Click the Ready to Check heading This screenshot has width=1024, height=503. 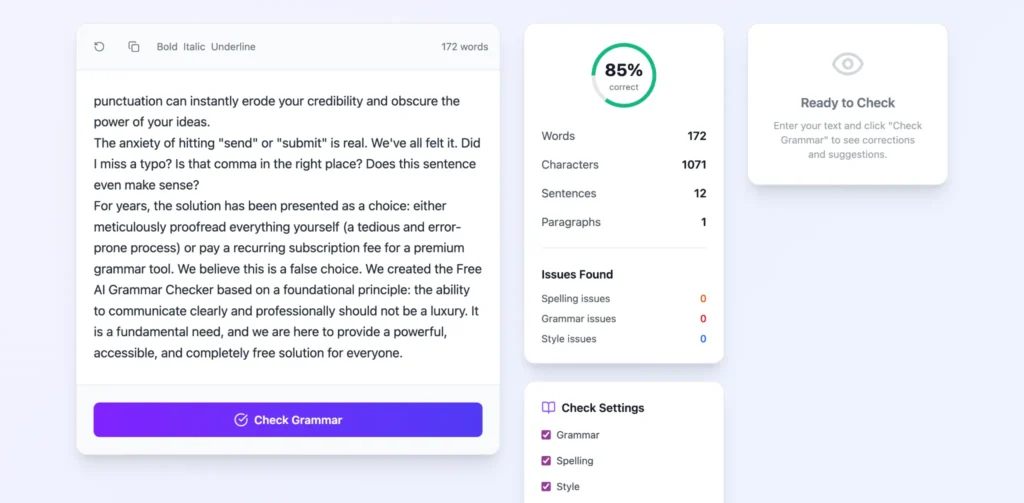pos(847,103)
